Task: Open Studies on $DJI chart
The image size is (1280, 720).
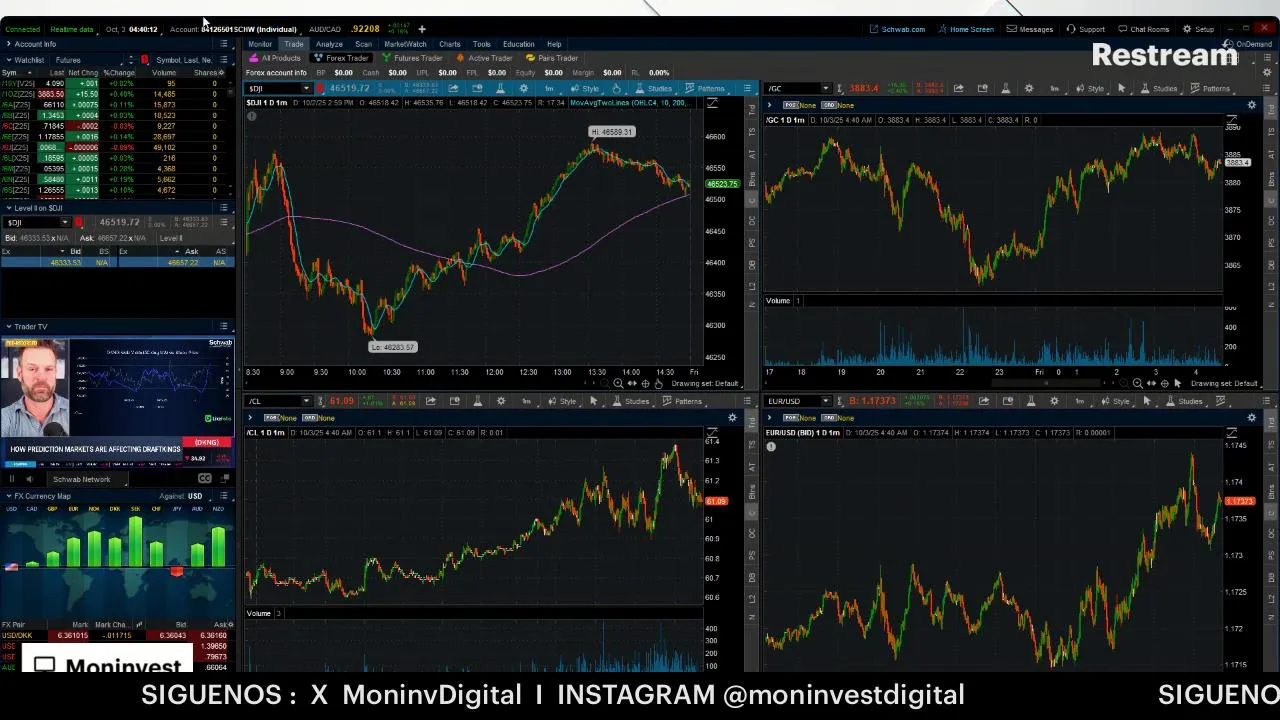Action: click(x=654, y=88)
